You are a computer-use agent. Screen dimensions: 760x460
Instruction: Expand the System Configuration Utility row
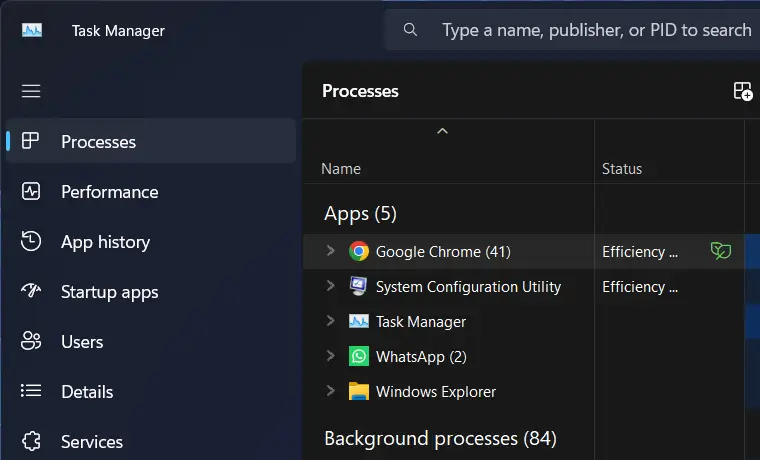coord(331,286)
